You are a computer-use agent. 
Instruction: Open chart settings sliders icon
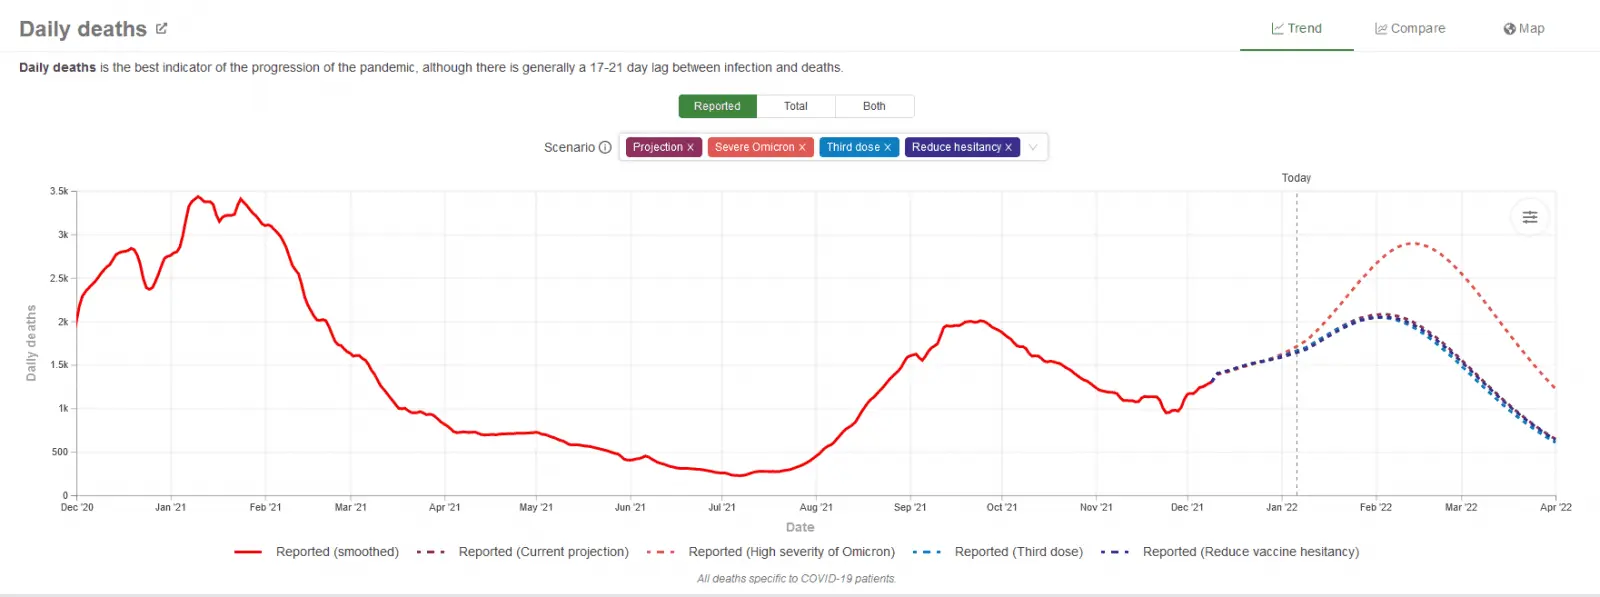tap(1529, 217)
